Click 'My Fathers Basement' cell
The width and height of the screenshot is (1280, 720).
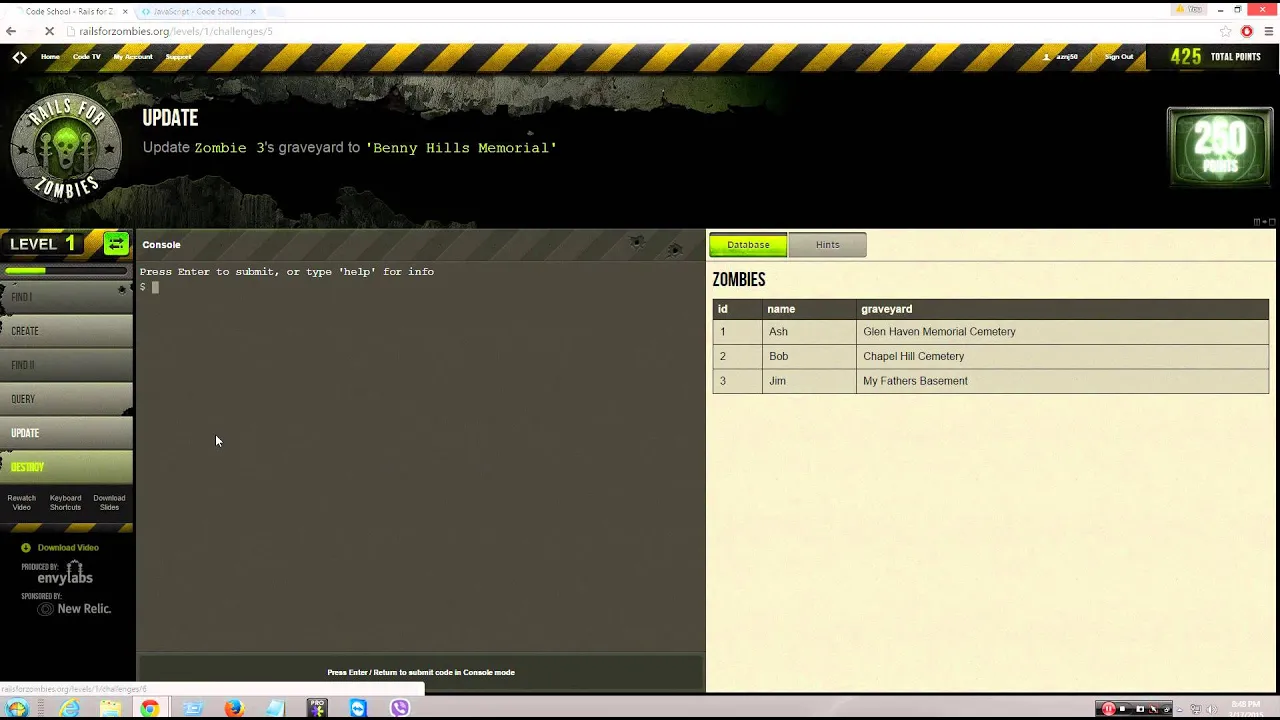pos(1063,381)
